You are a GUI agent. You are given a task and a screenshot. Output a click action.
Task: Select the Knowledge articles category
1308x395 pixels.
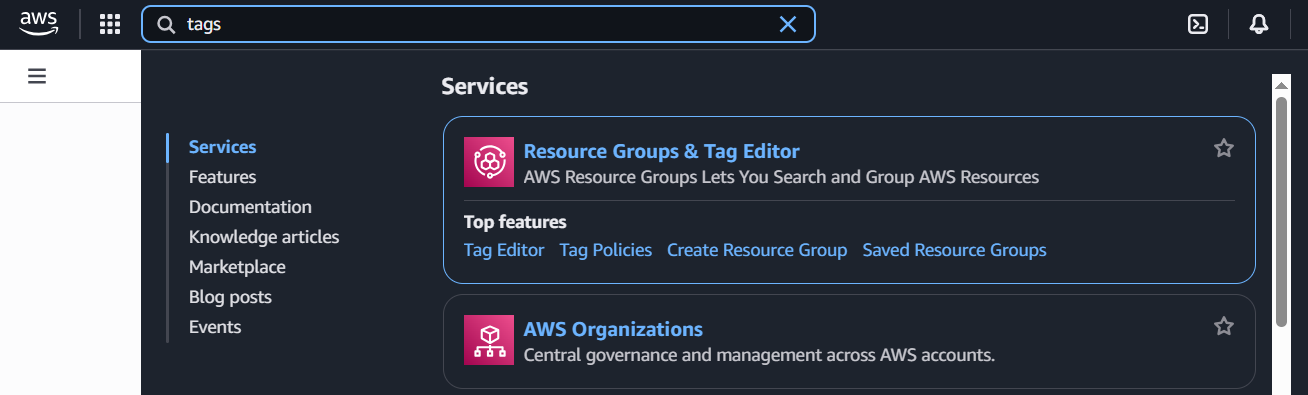264,237
